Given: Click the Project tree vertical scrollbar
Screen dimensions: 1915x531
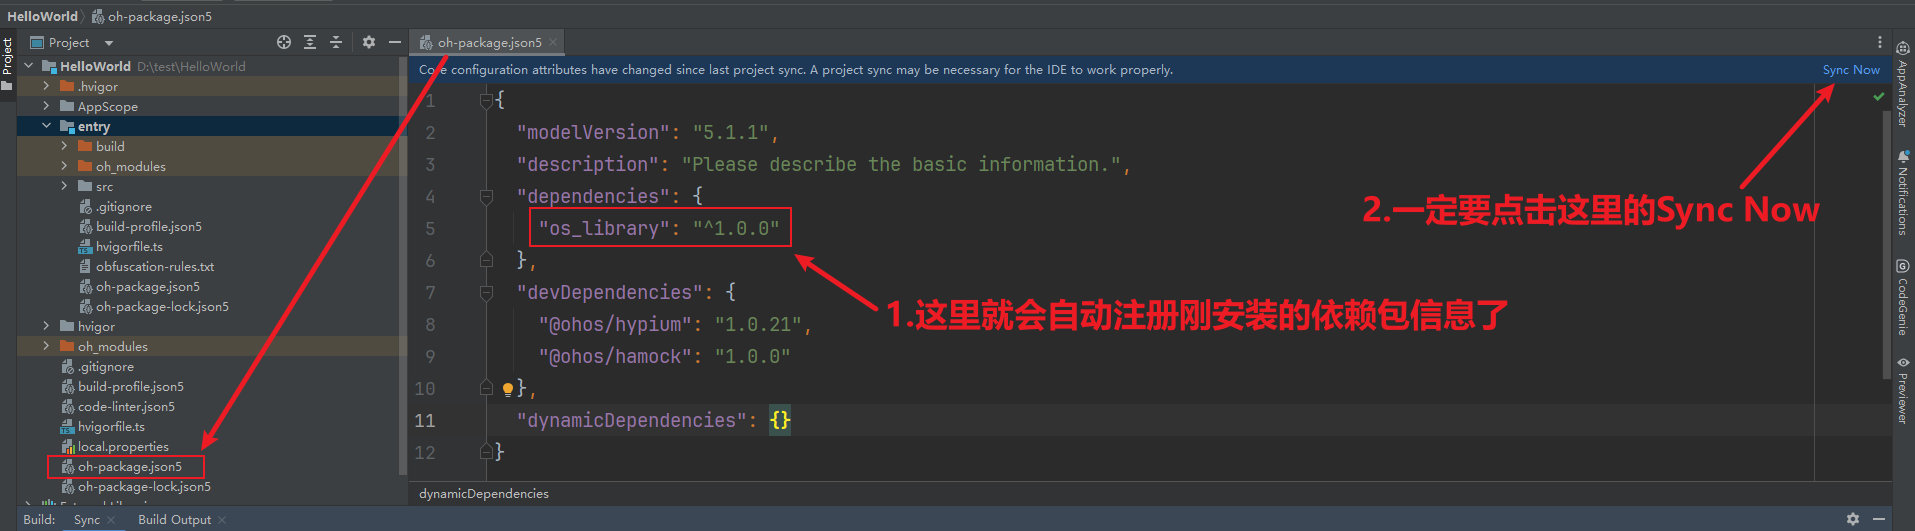Looking at the screenshot, I should coord(403,305).
